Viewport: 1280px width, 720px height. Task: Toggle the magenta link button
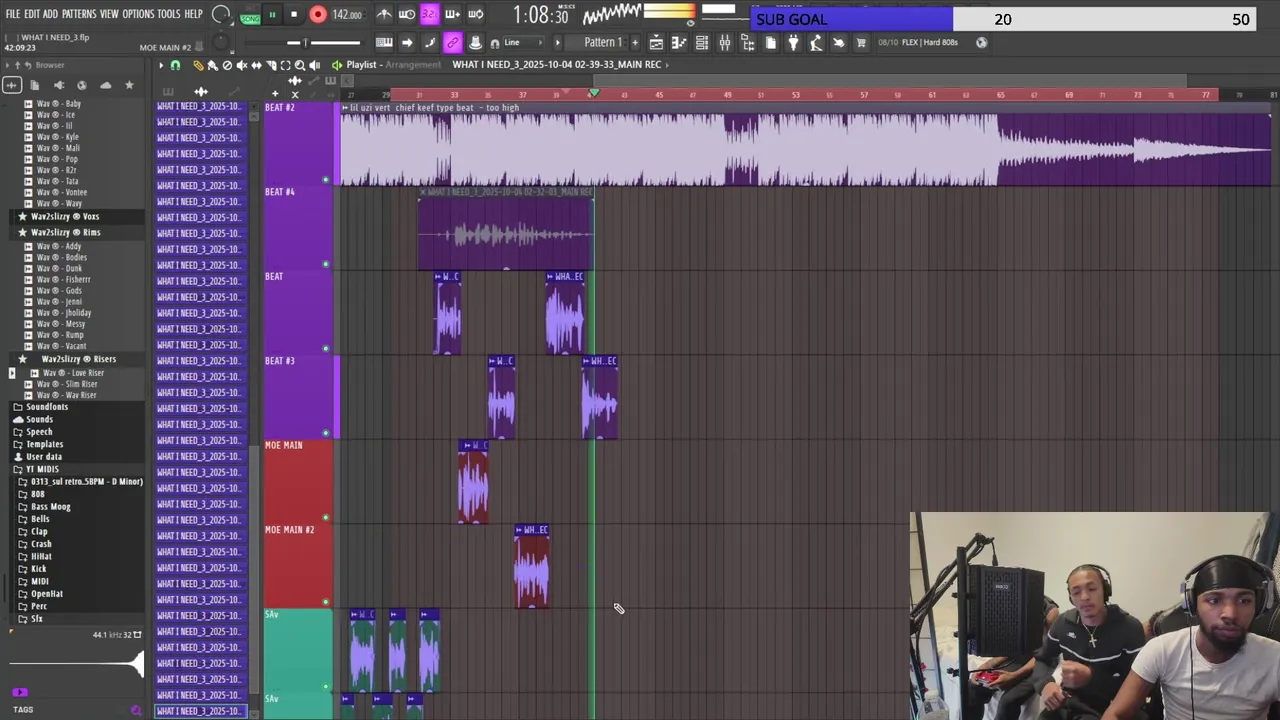coord(452,42)
